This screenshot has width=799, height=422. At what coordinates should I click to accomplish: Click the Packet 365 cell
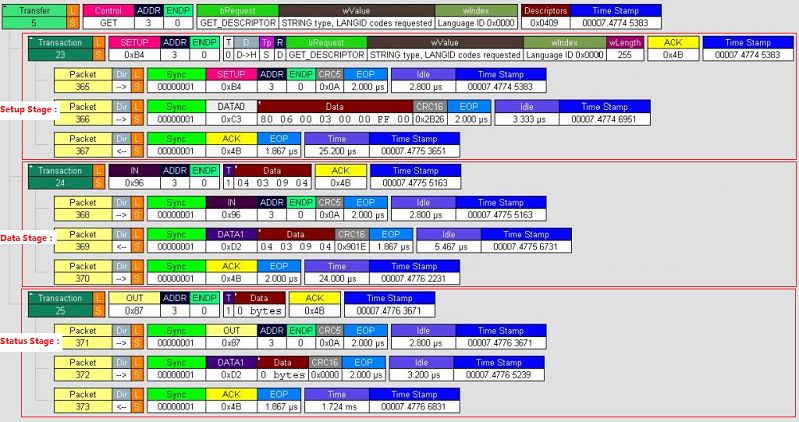click(81, 81)
